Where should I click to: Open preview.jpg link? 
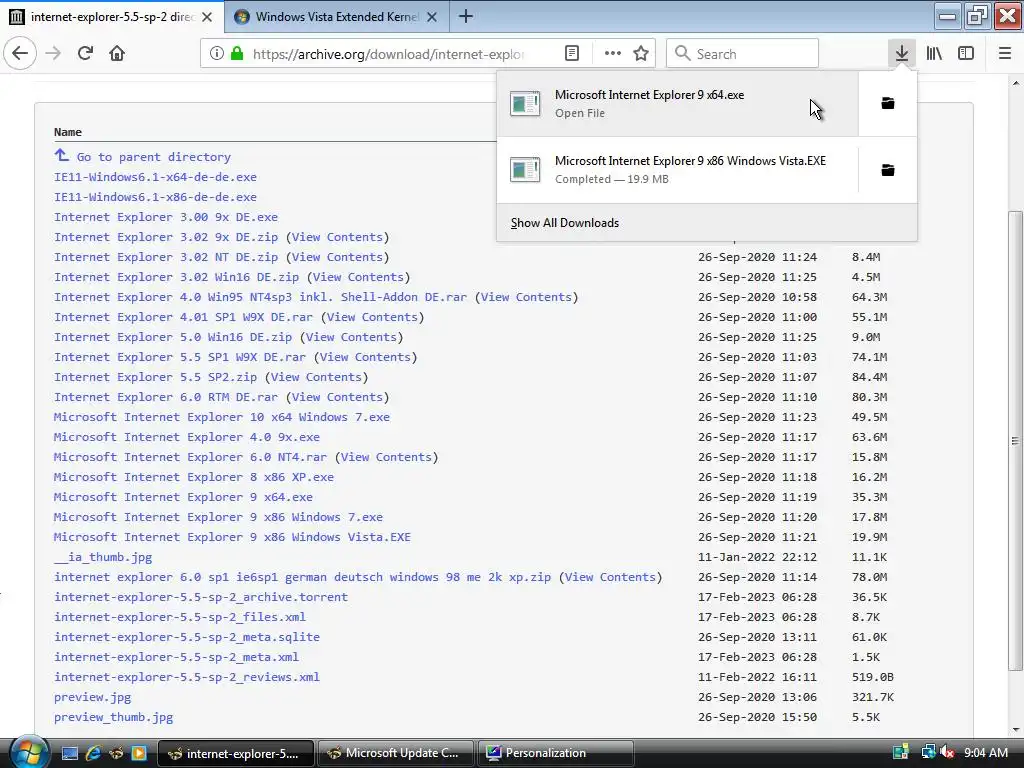(x=93, y=697)
